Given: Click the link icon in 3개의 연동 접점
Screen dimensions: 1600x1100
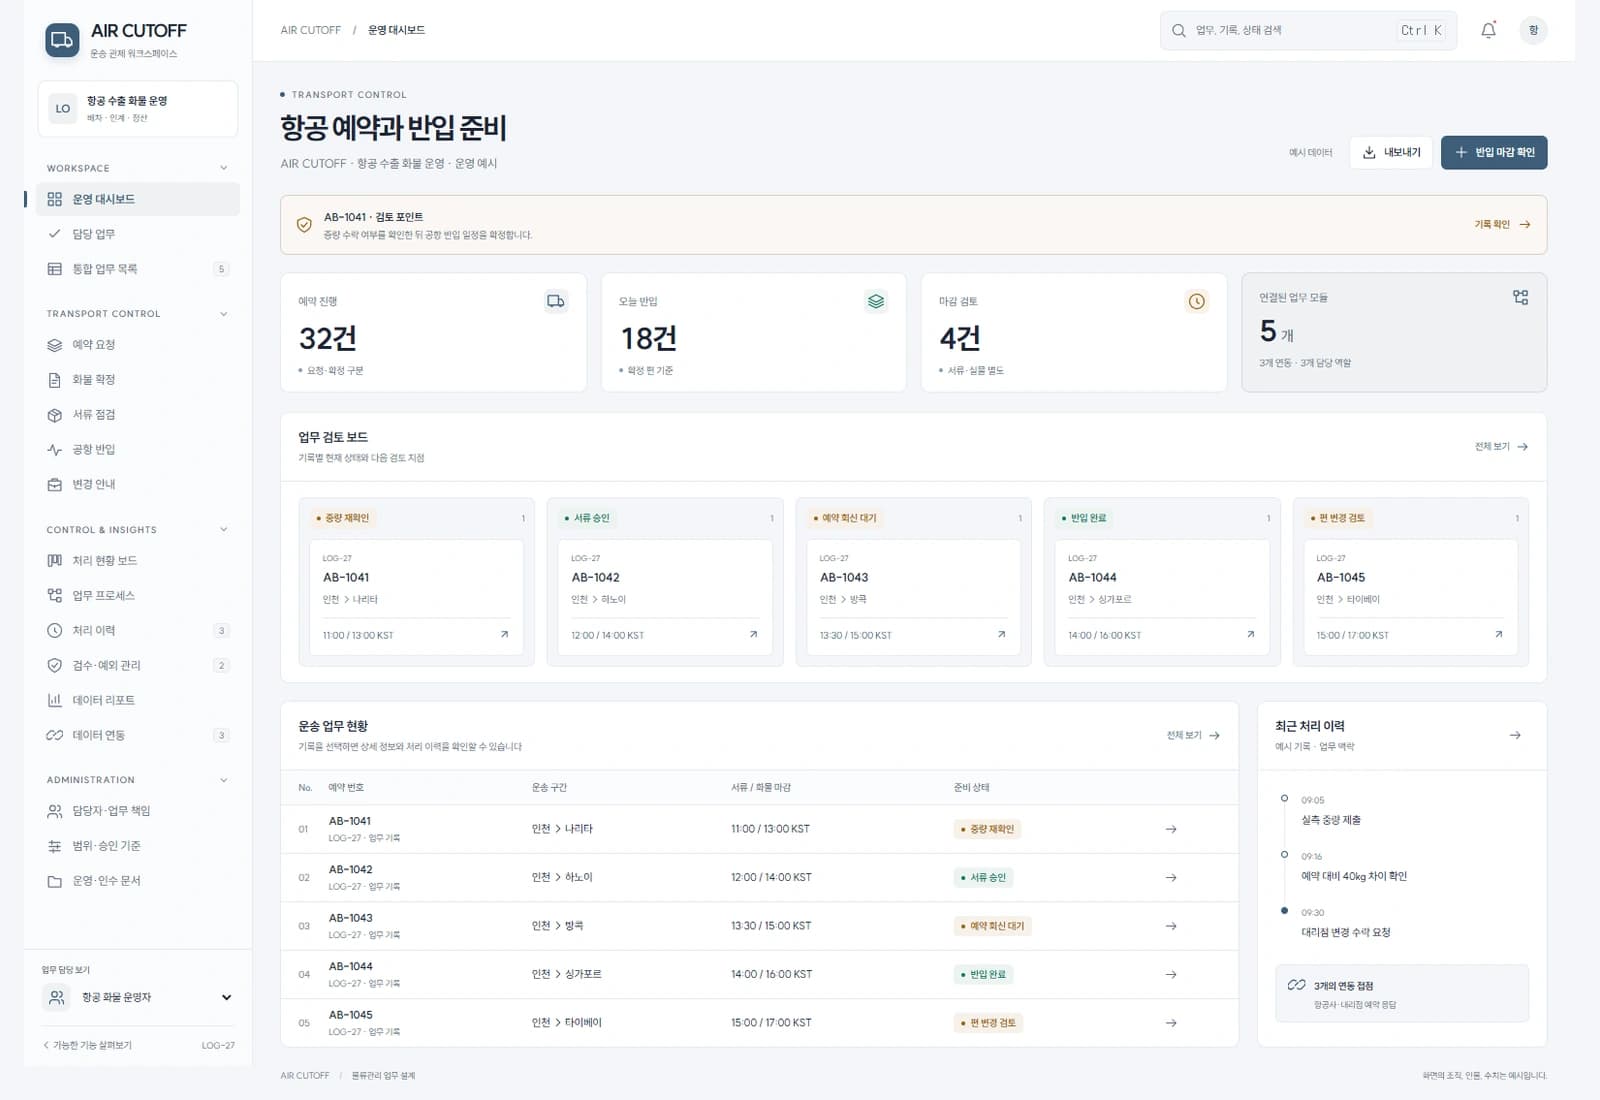Looking at the screenshot, I should [1296, 985].
